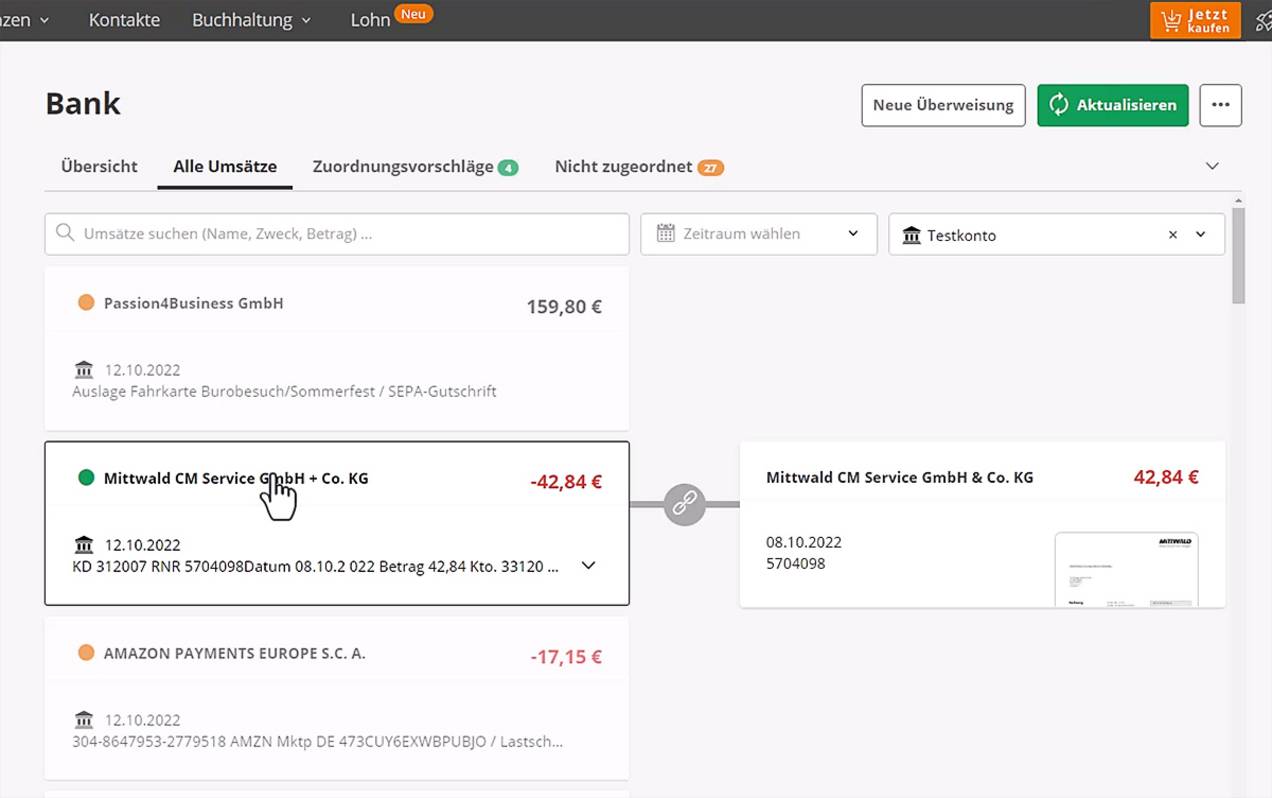Click the -42,84 € transaction amount
Image resolution: width=1272 pixels, height=798 pixels.
(x=566, y=482)
